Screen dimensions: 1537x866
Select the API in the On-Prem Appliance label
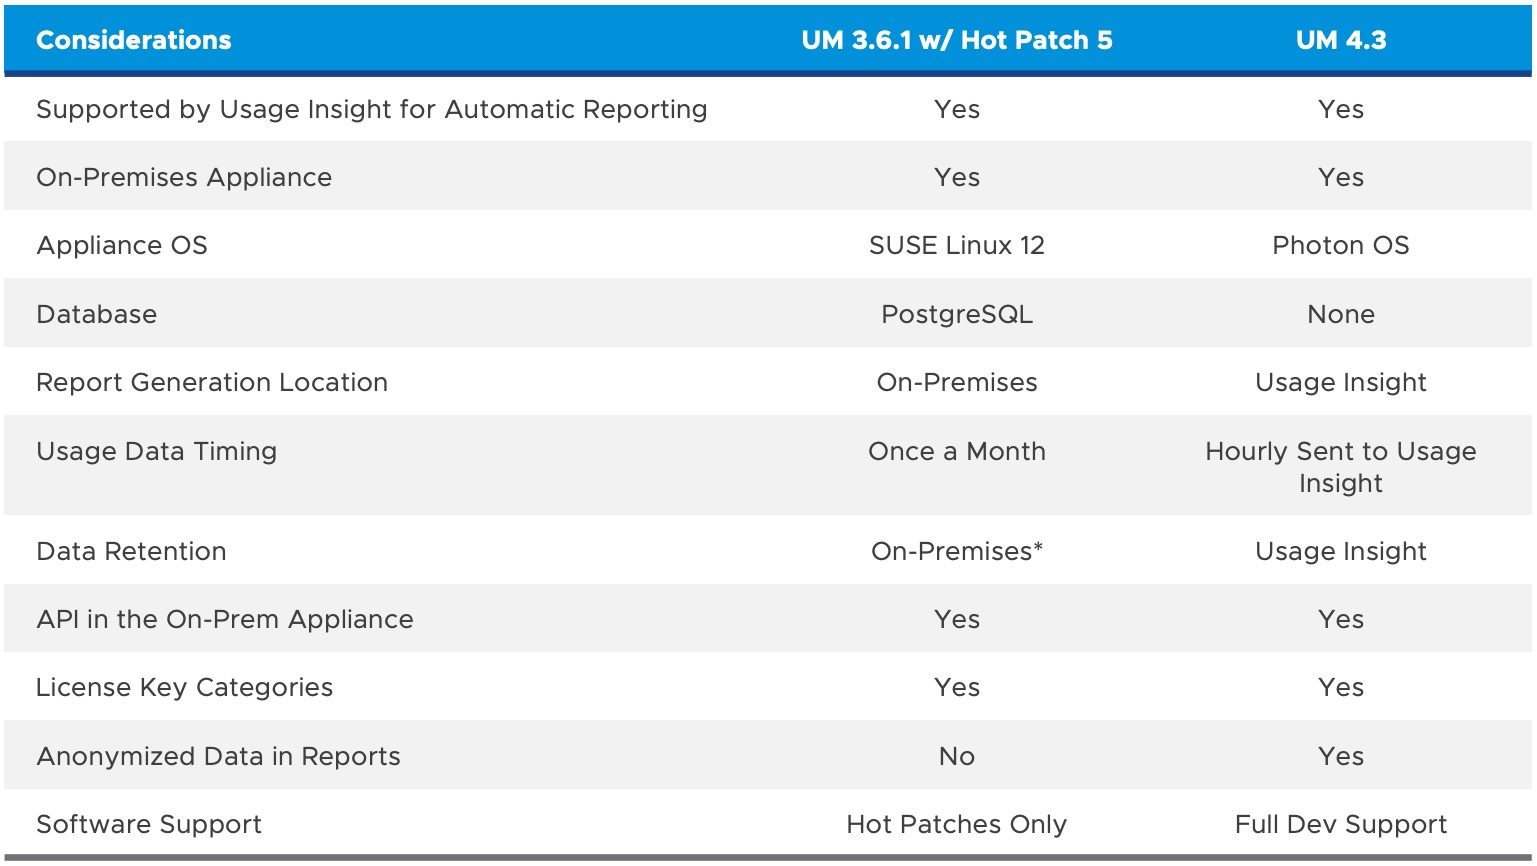225,619
